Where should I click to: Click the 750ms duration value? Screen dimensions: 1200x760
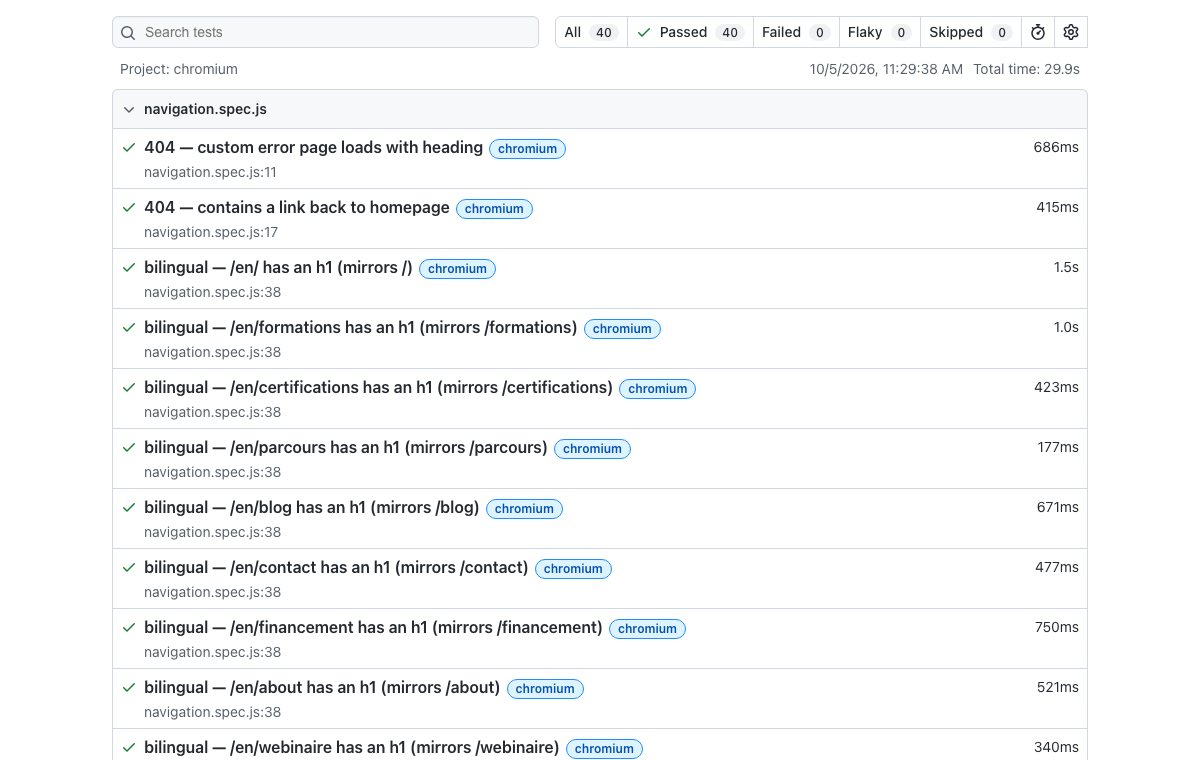(x=1057, y=627)
